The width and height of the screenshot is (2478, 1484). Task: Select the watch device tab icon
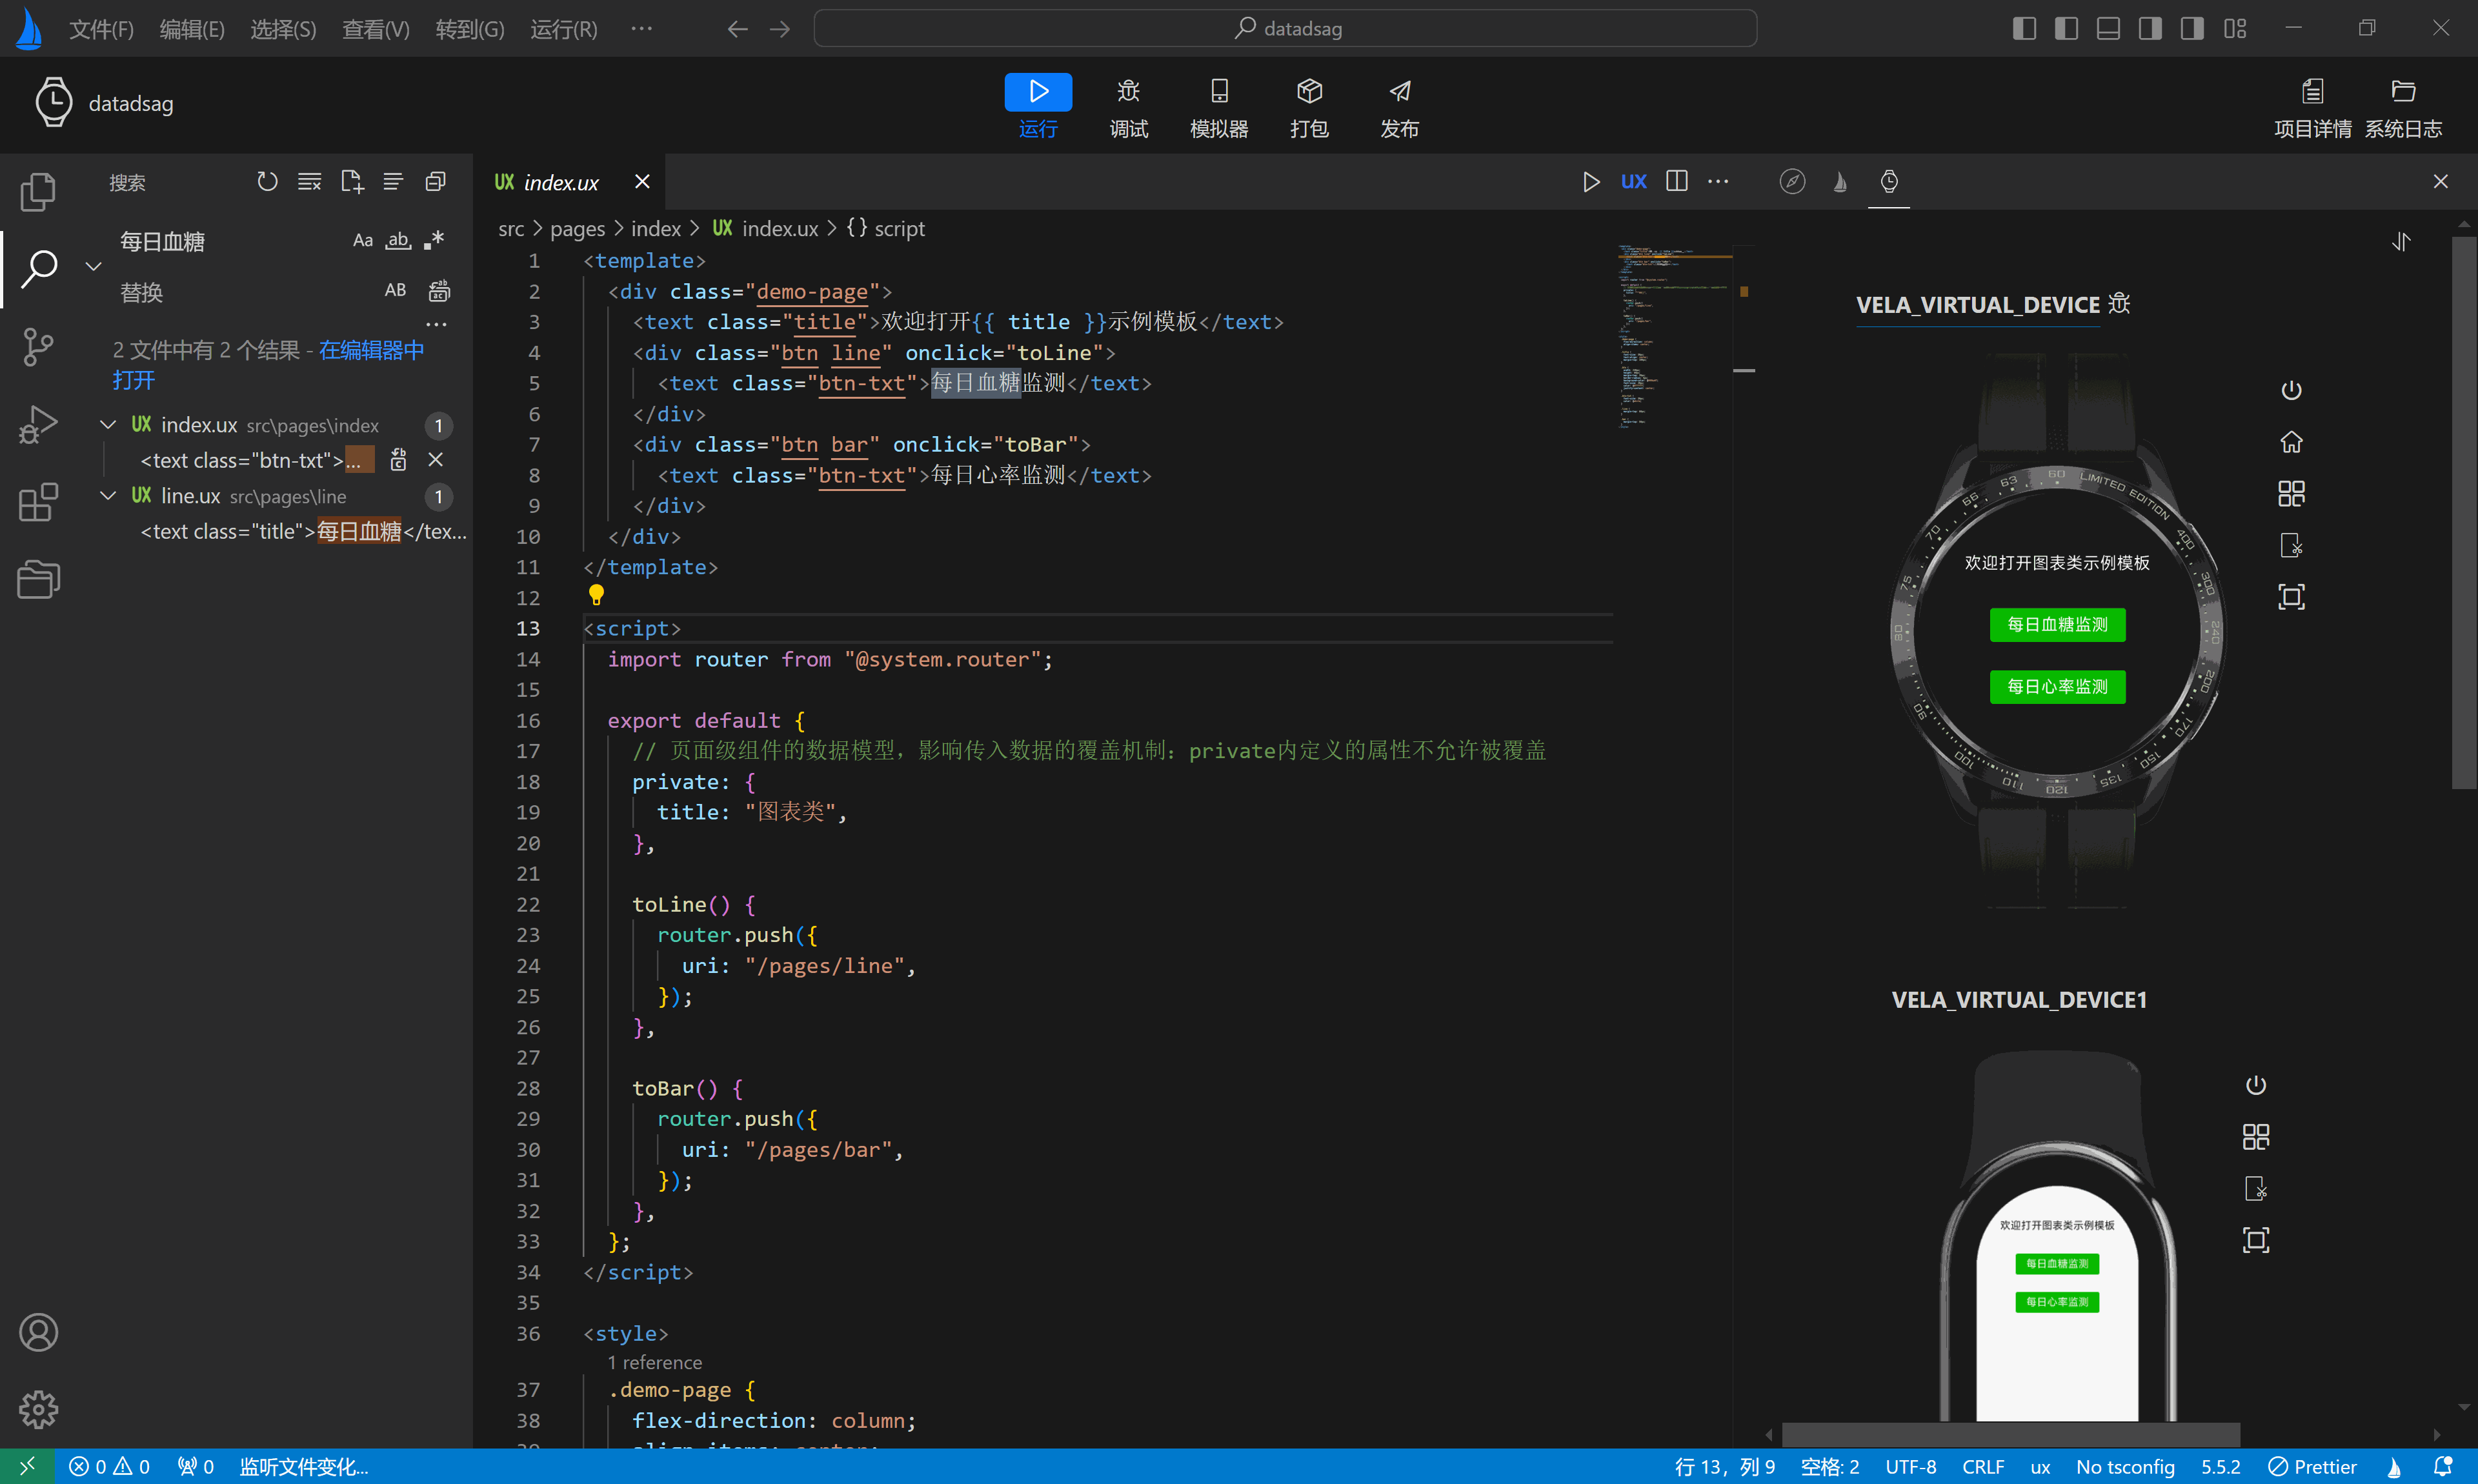1889,182
